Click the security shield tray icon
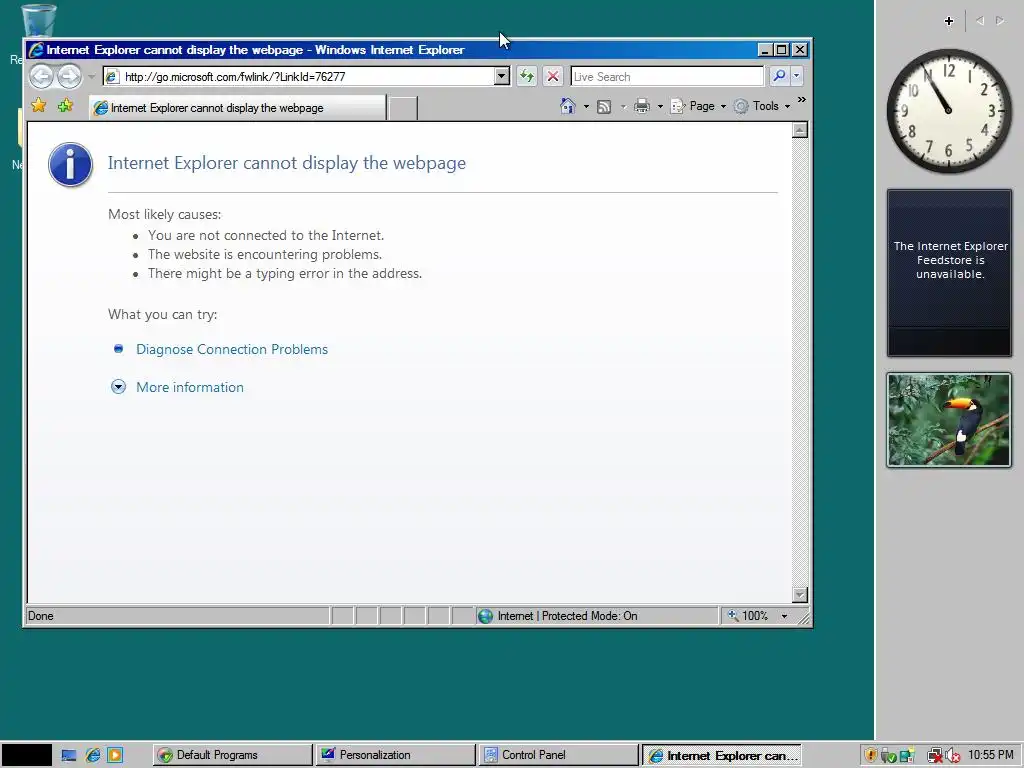 pos(870,756)
